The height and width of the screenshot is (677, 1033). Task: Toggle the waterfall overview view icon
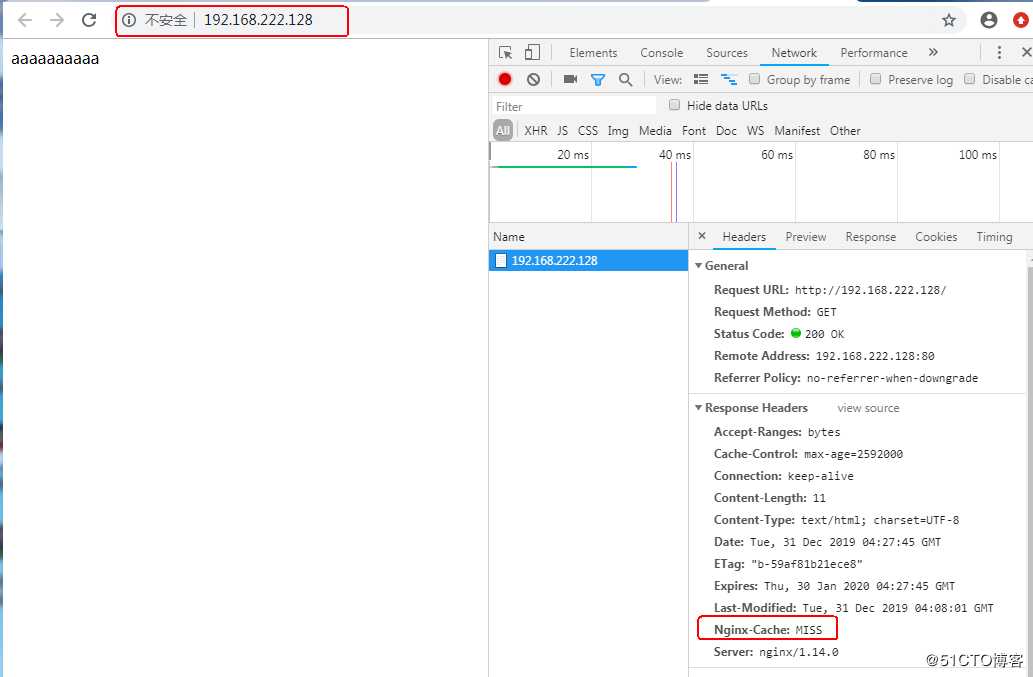729,80
